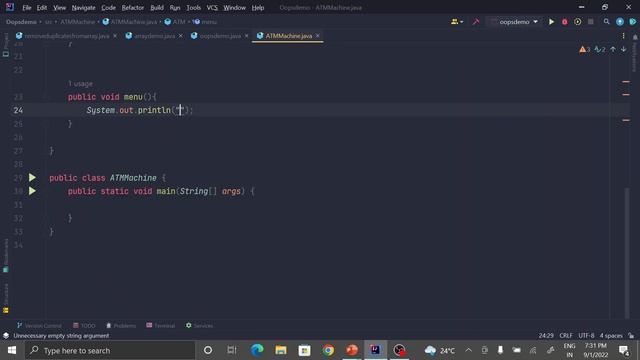Open the Help menu
Screen dimensions: 640x360
[258, 8]
